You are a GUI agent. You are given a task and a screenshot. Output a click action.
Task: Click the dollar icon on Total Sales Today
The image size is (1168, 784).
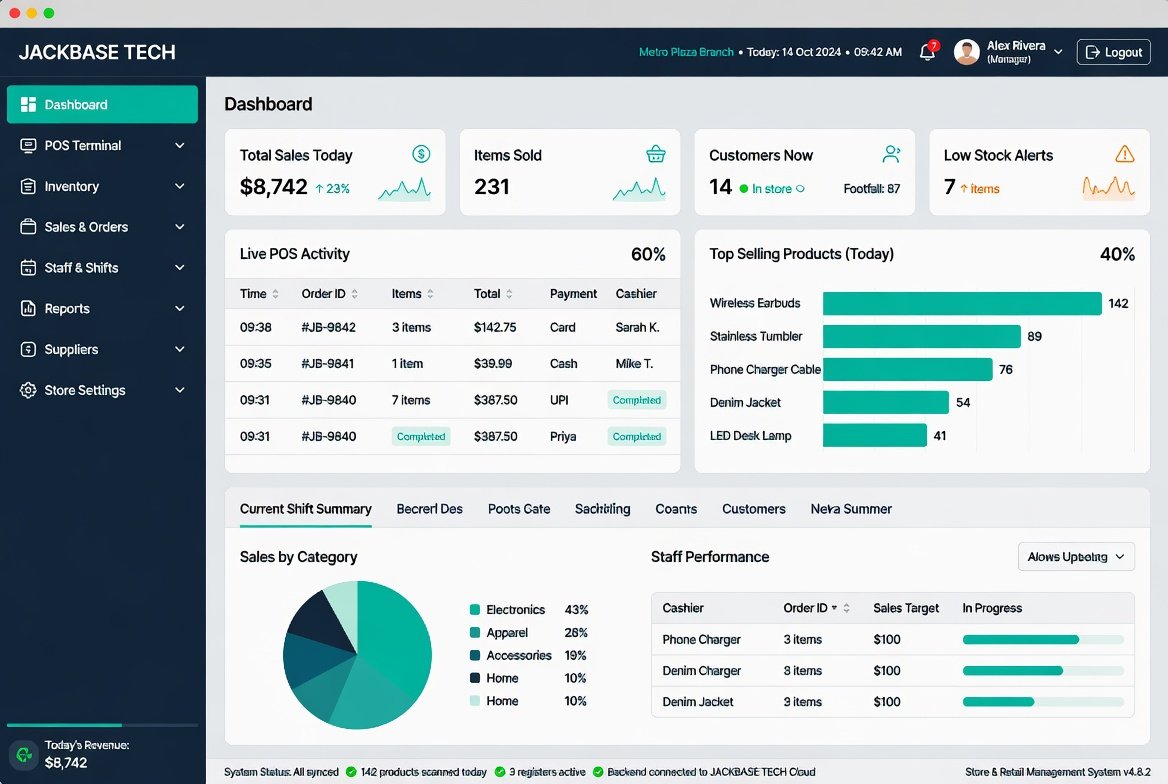point(421,154)
